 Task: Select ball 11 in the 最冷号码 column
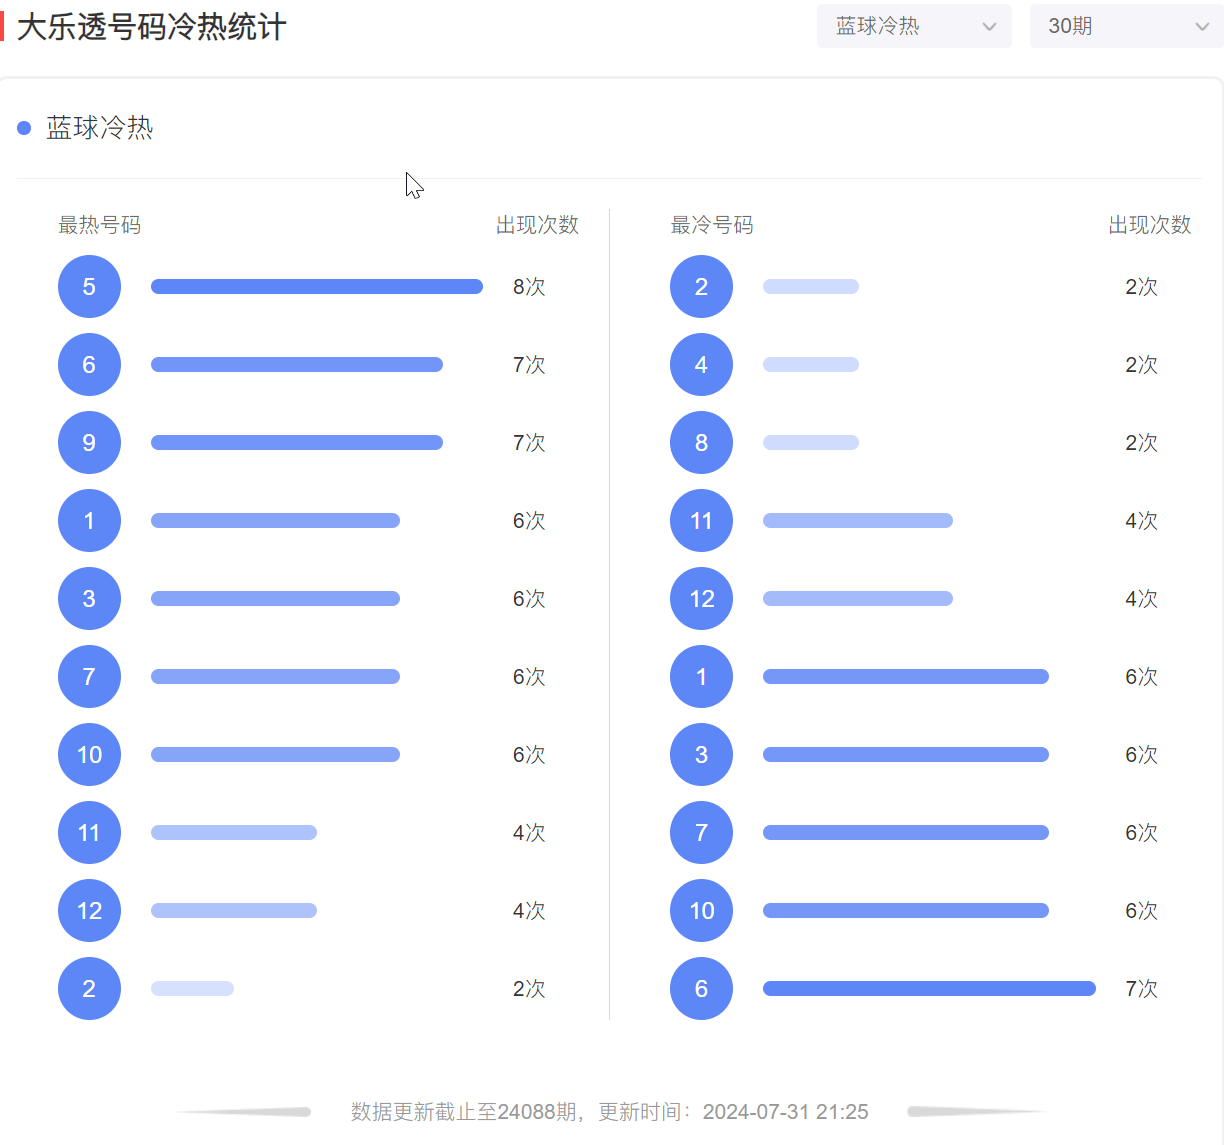point(701,521)
